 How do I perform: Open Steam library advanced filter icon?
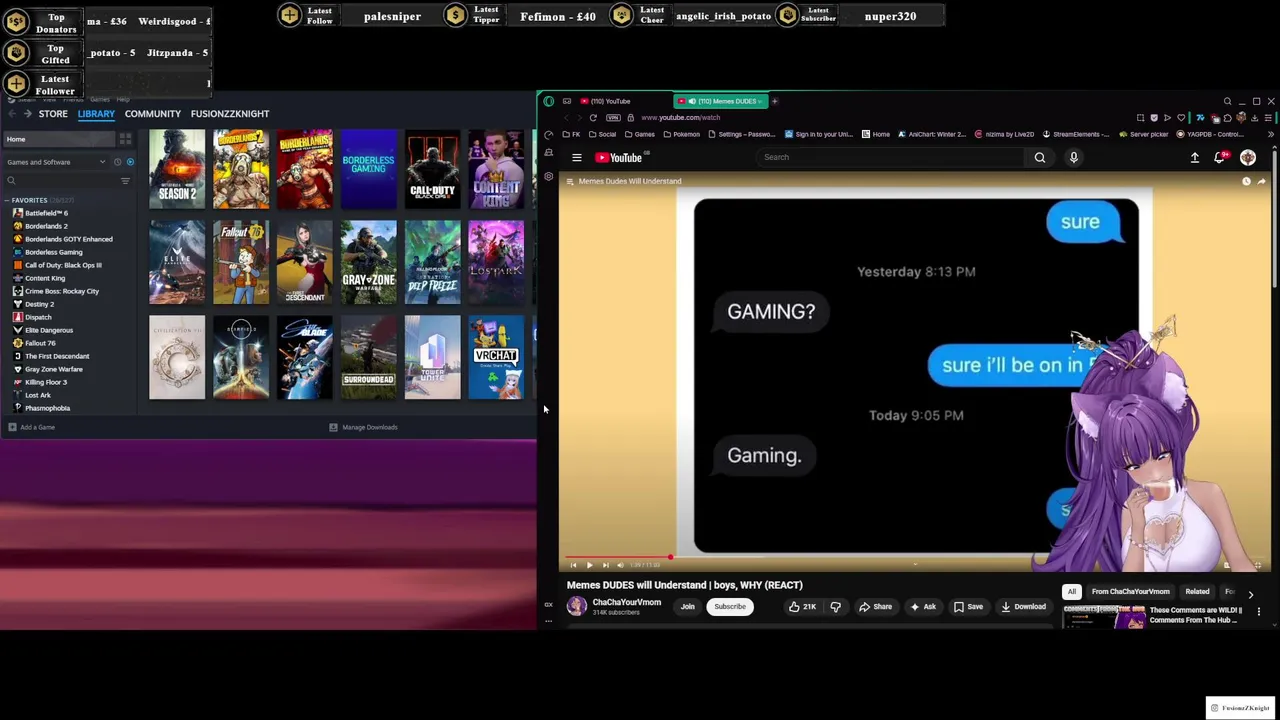point(125,181)
